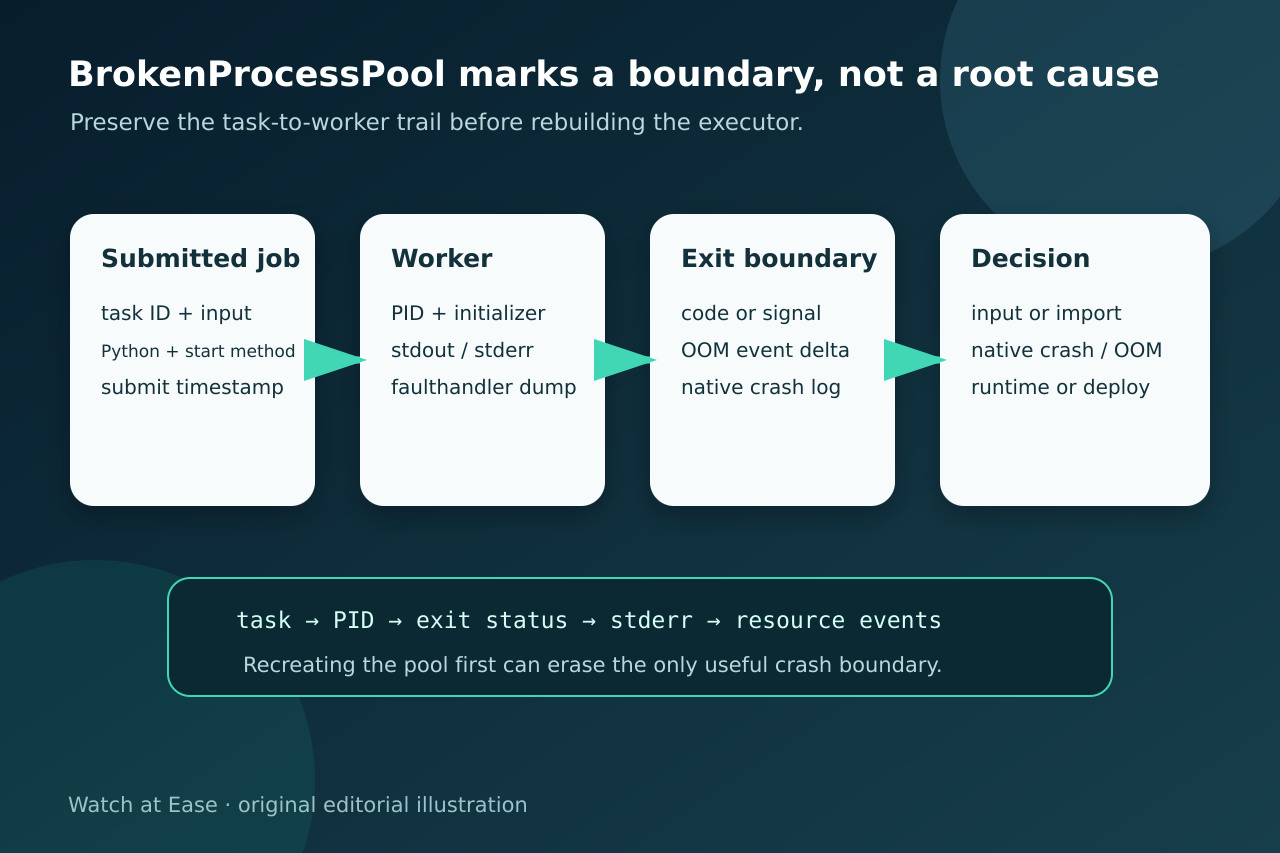The width and height of the screenshot is (1280, 853).
Task: Click the "Exit boundary" card heading
Action: (x=779, y=259)
